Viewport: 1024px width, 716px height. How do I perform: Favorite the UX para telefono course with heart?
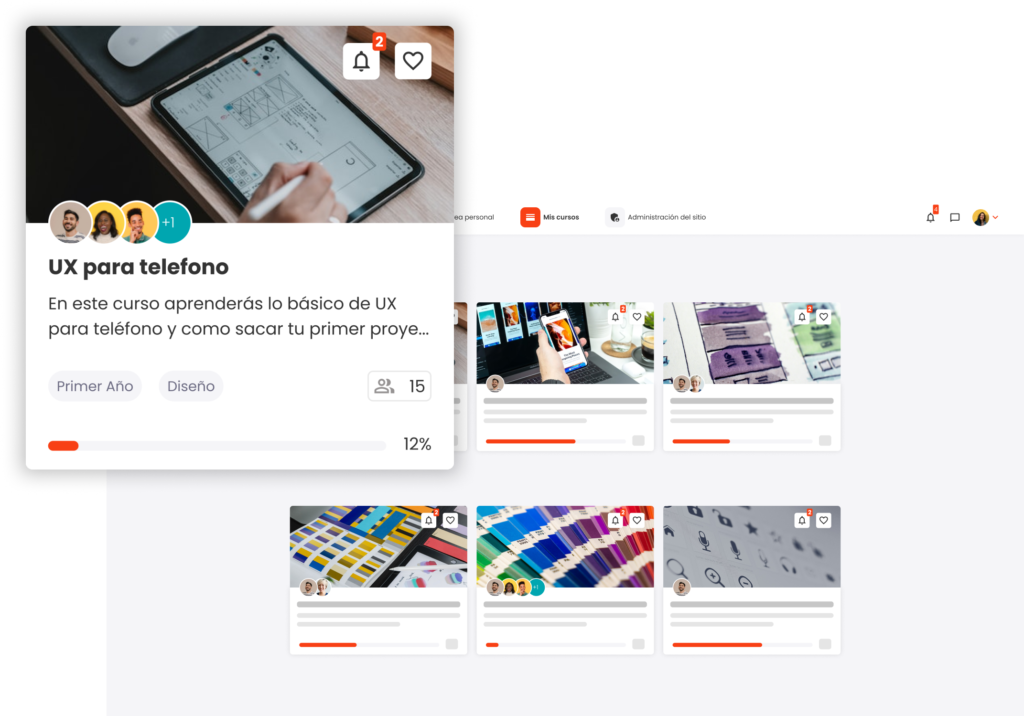[x=413, y=61]
